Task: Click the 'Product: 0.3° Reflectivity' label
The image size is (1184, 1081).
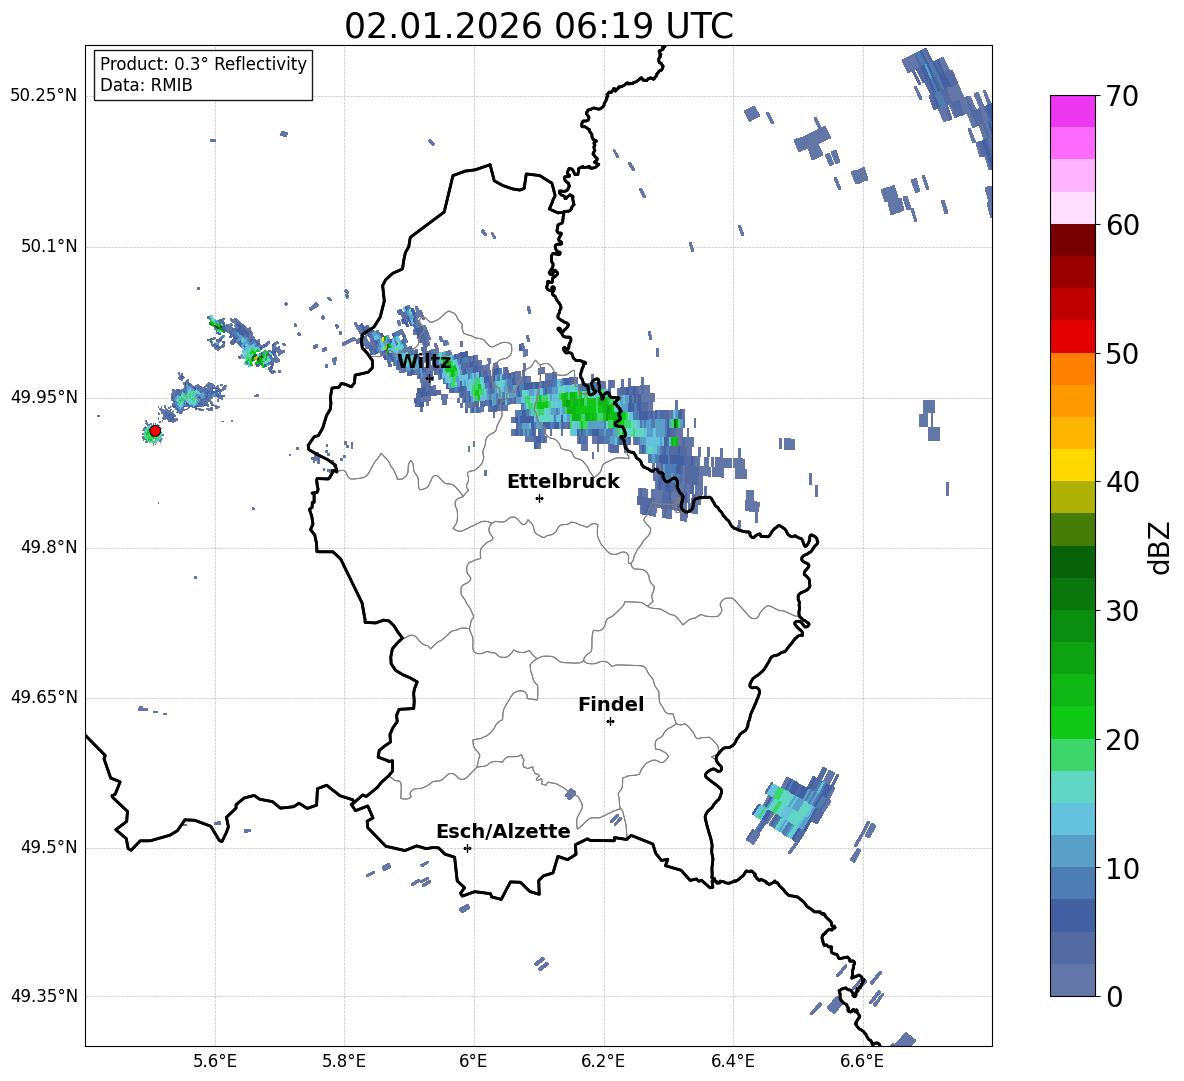Action: [x=203, y=64]
